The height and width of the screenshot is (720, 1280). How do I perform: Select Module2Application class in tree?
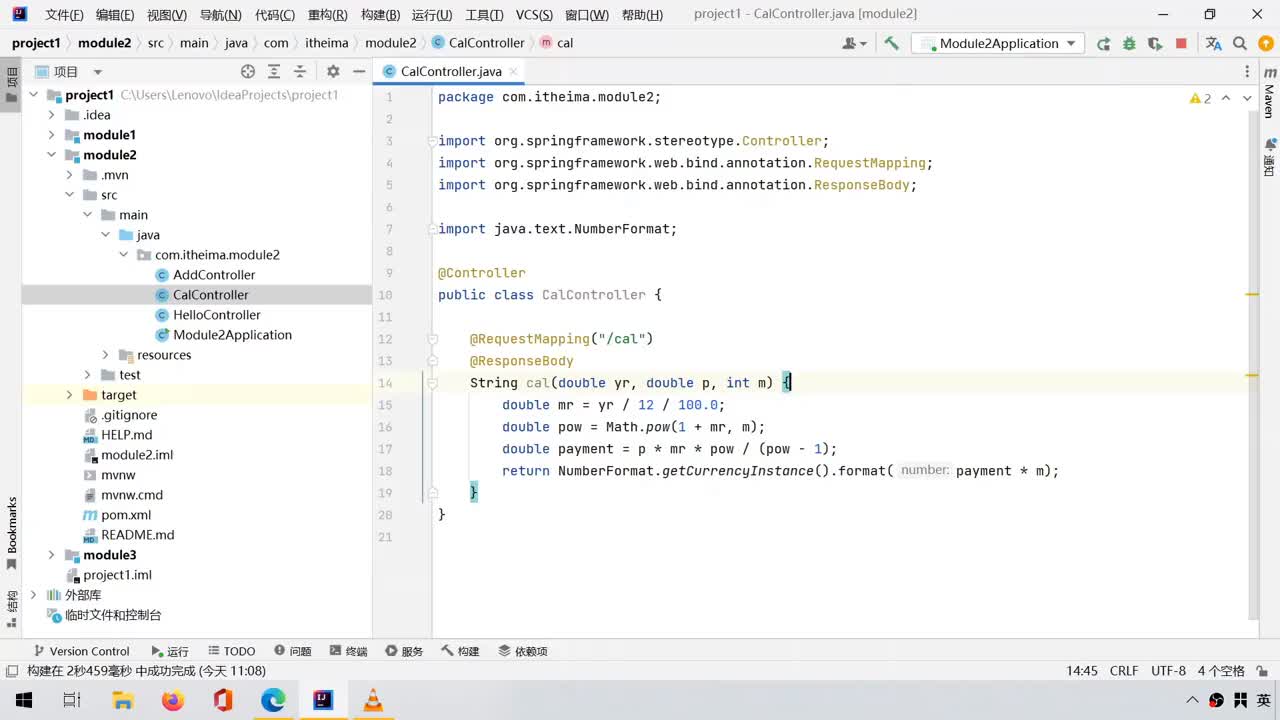click(x=232, y=335)
